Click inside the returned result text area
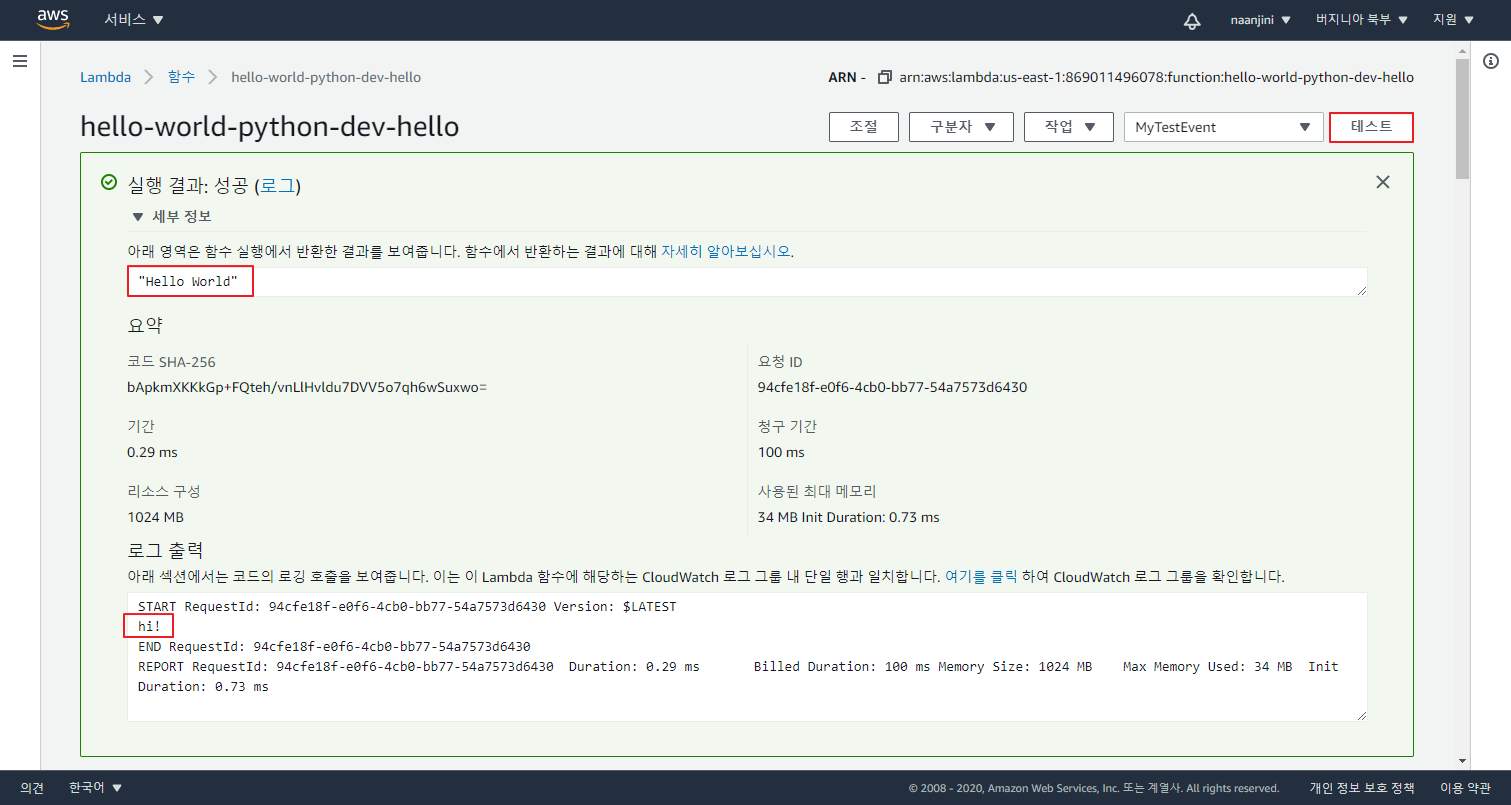Viewport: 1511px width, 805px height. coord(747,281)
